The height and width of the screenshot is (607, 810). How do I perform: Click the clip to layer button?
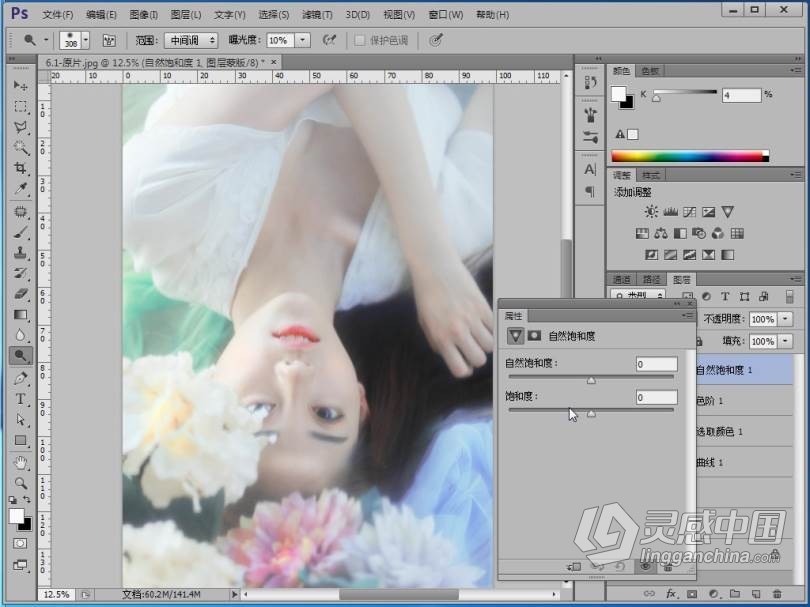[x=573, y=567]
